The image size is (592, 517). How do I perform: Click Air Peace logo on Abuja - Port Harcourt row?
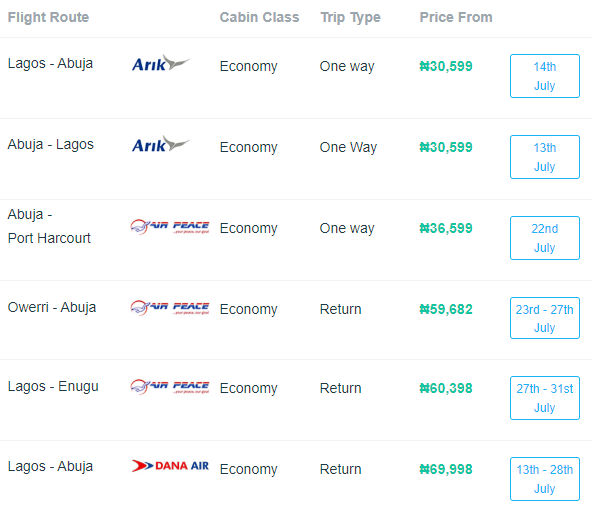(x=170, y=227)
